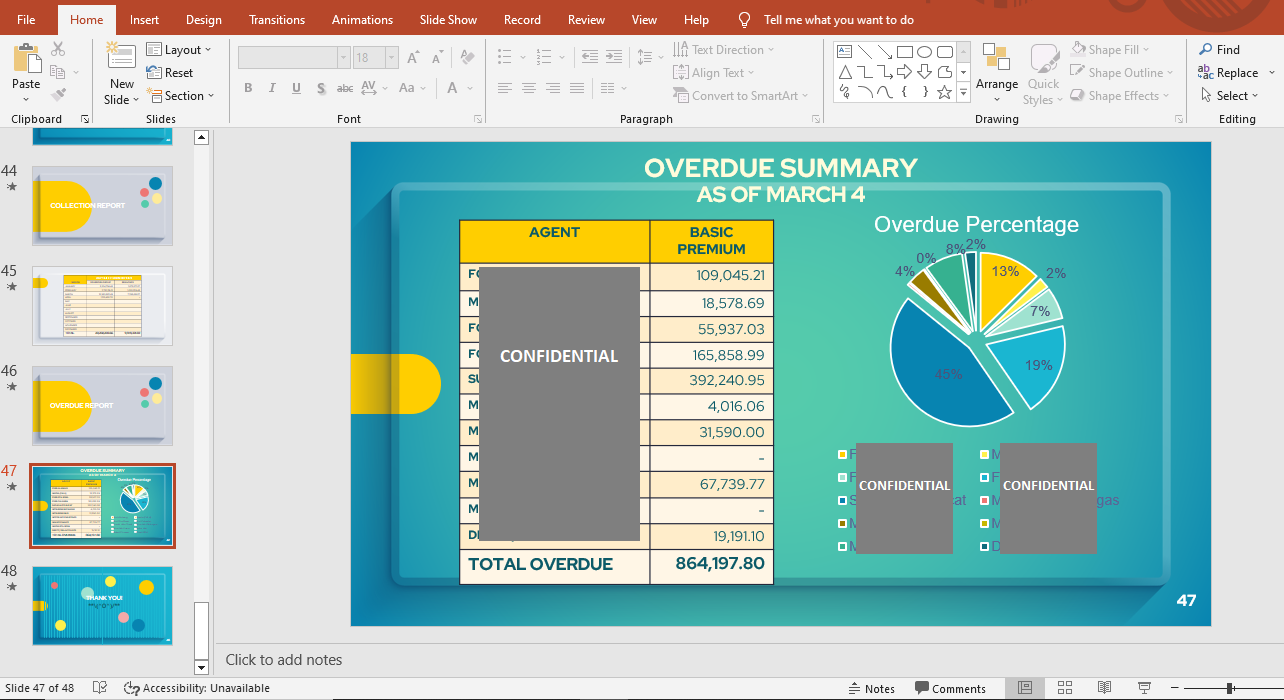Toggle the Comments pane

click(x=949, y=688)
